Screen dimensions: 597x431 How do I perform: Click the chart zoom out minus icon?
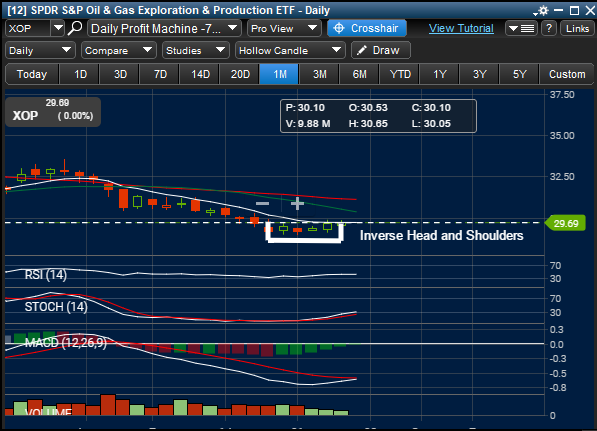click(262, 204)
